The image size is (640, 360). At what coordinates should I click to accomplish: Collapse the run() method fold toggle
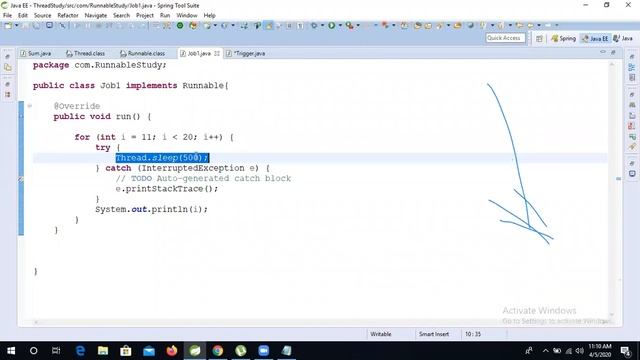click(30, 106)
